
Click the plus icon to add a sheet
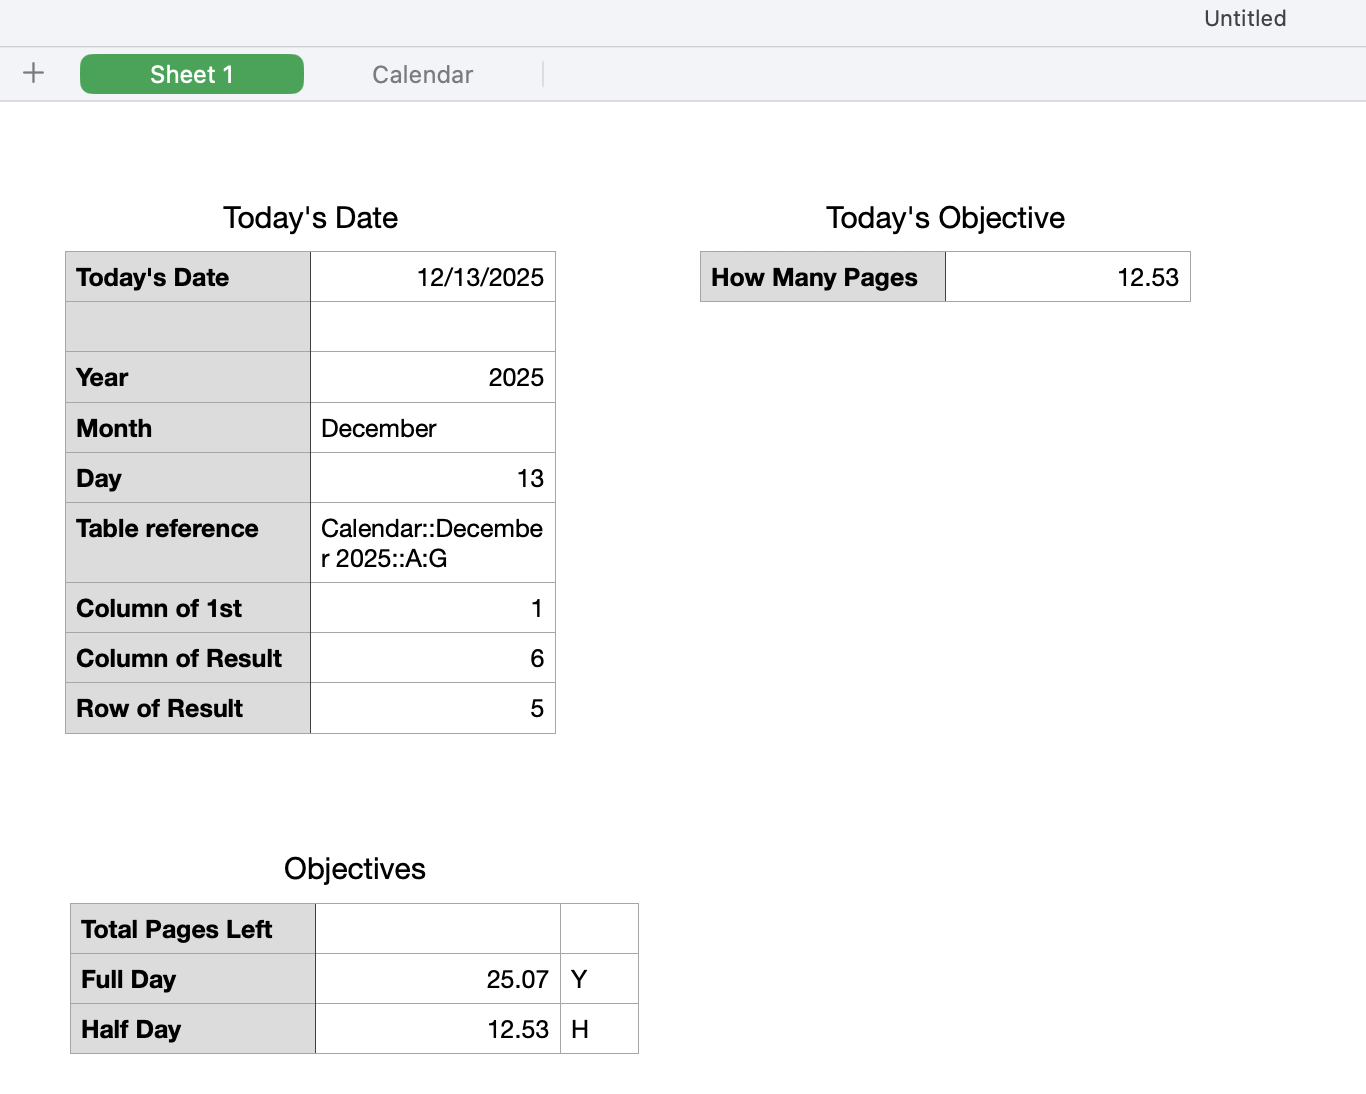(x=33, y=73)
